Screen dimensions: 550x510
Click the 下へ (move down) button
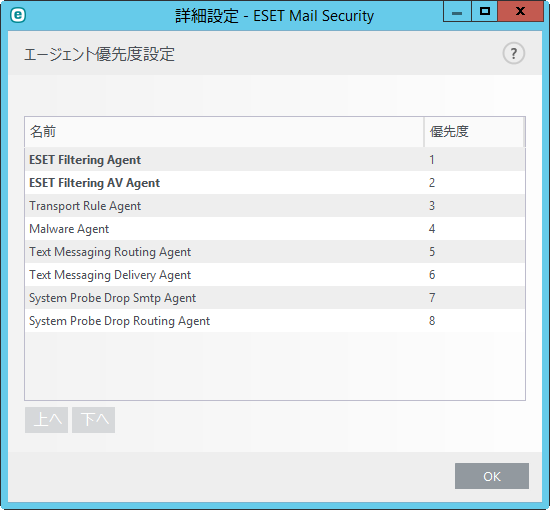pyautogui.click(x=94, y=420)
